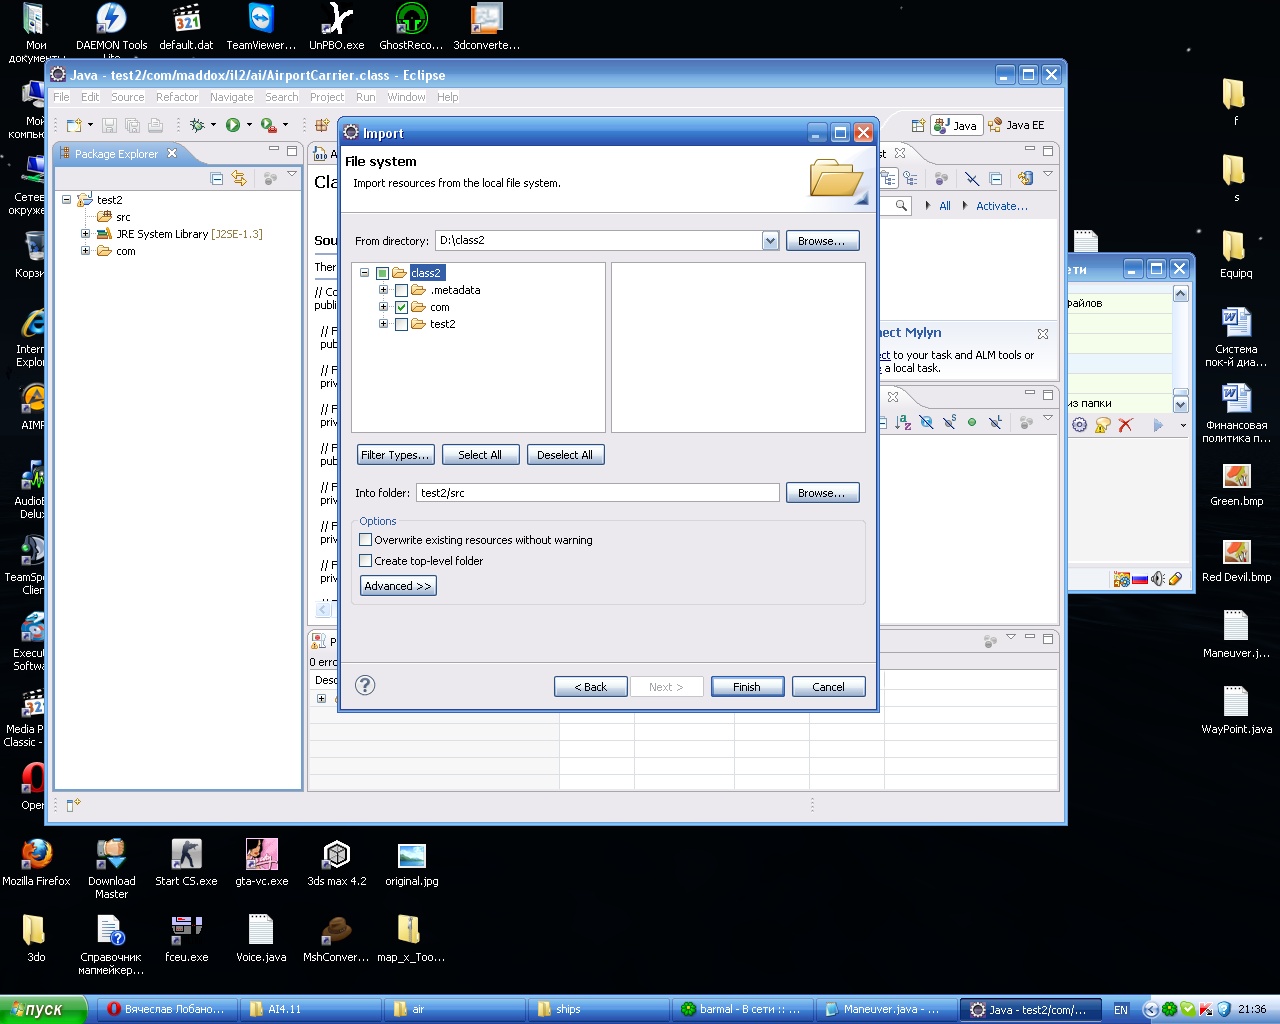
Task: Switch to the Java EE perspective
Action: pyautogui.click(x=1016, y=125)
